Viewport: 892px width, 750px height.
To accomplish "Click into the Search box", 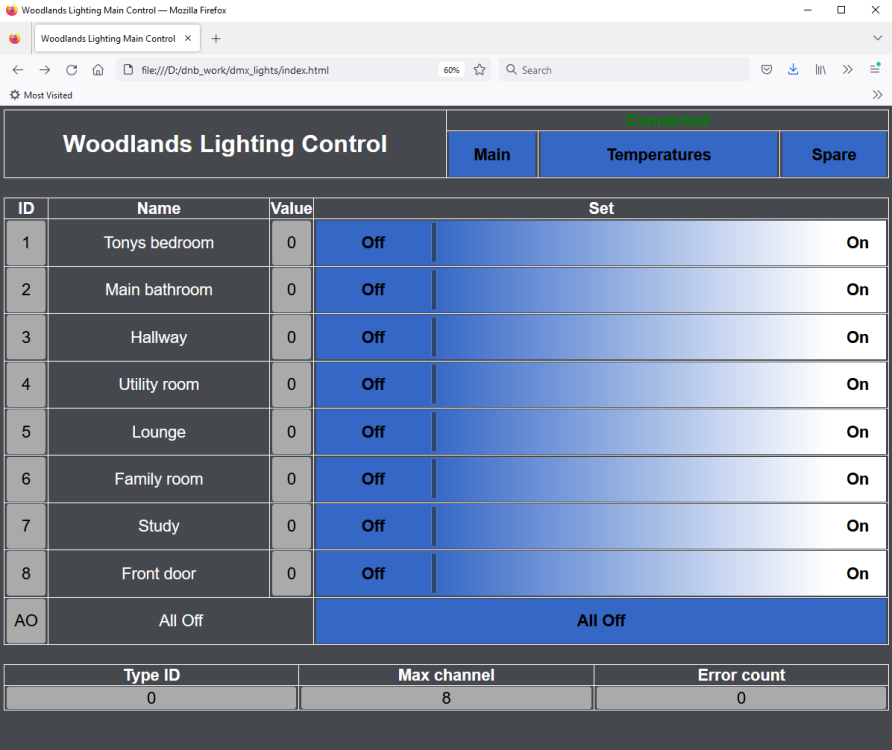I will click(623, 70).
